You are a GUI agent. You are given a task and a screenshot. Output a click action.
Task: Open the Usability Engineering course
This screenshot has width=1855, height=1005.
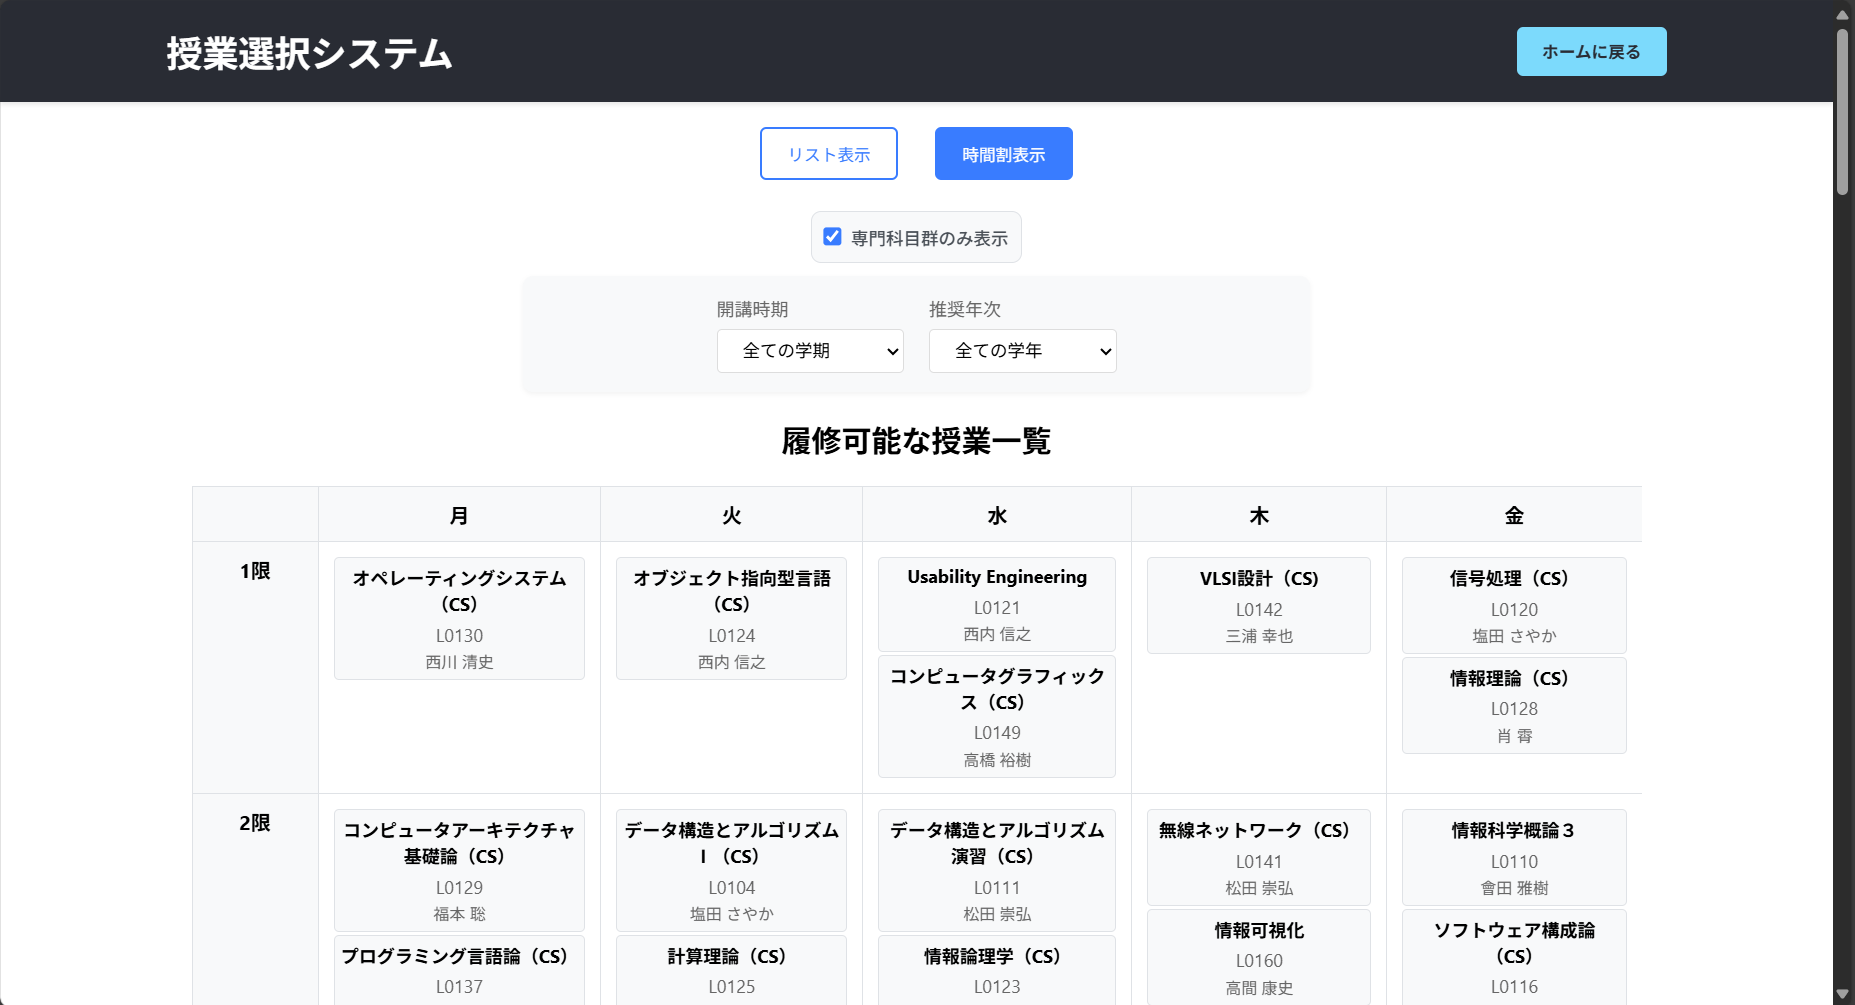click(x=995, y=604)
